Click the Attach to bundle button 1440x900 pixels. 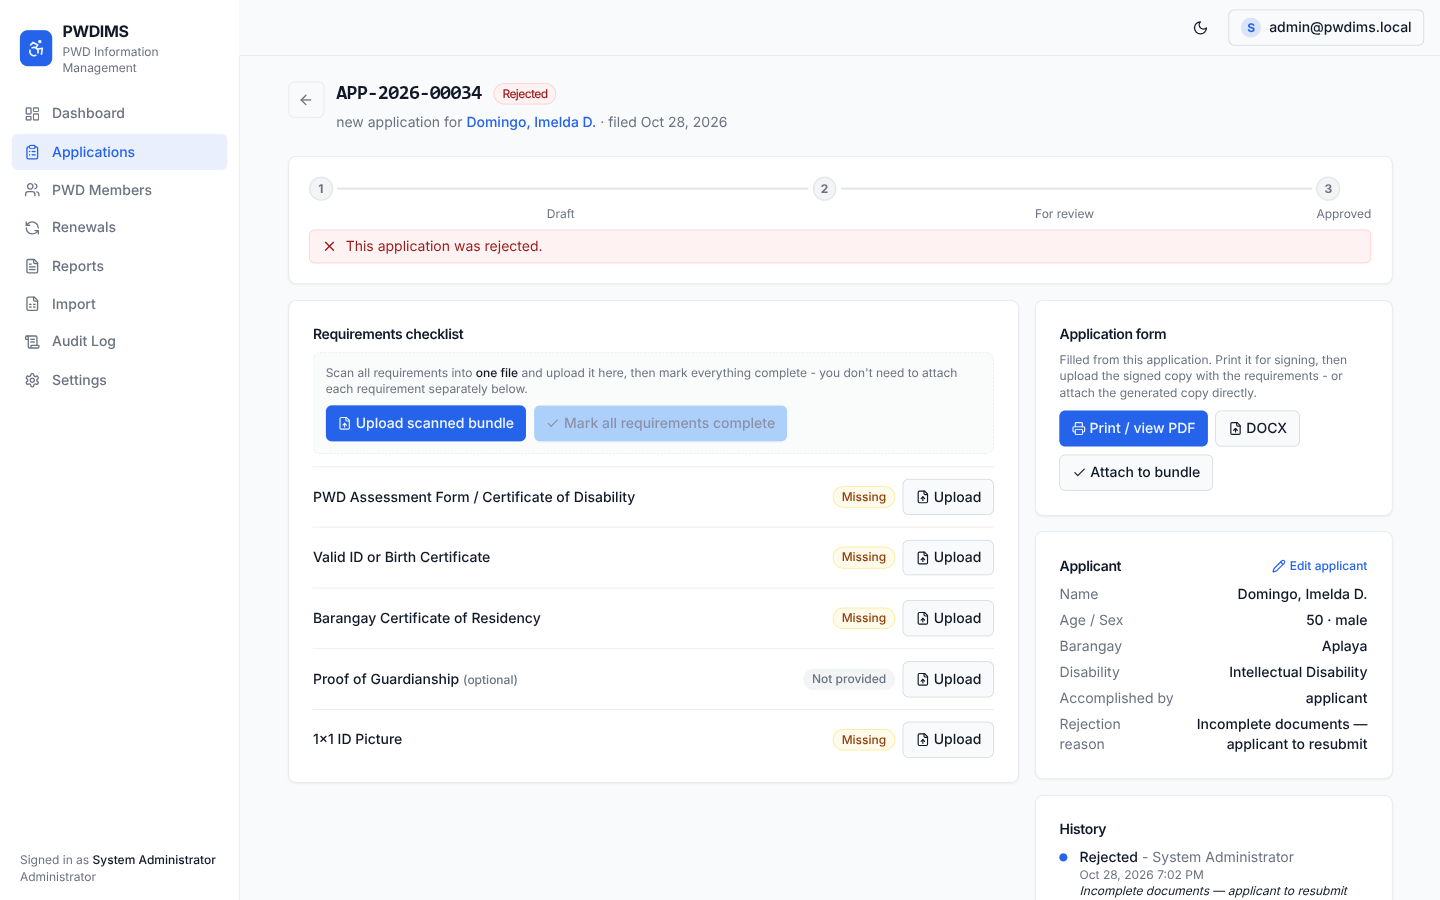1136,473
